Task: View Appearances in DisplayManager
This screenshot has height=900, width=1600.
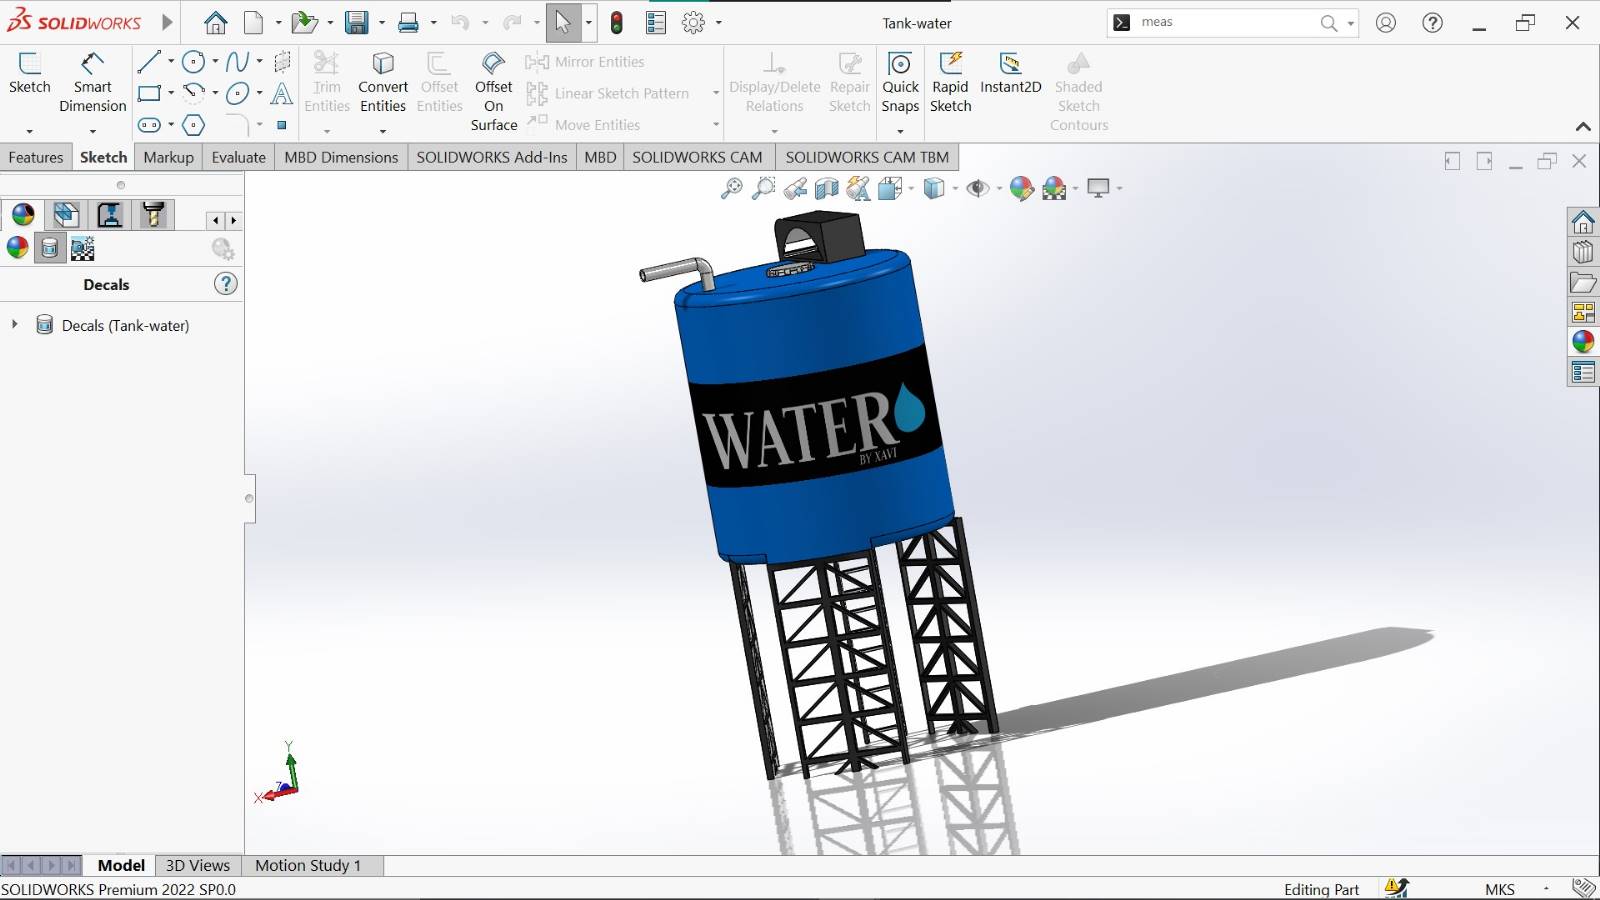Action: (x=18, y=248)
